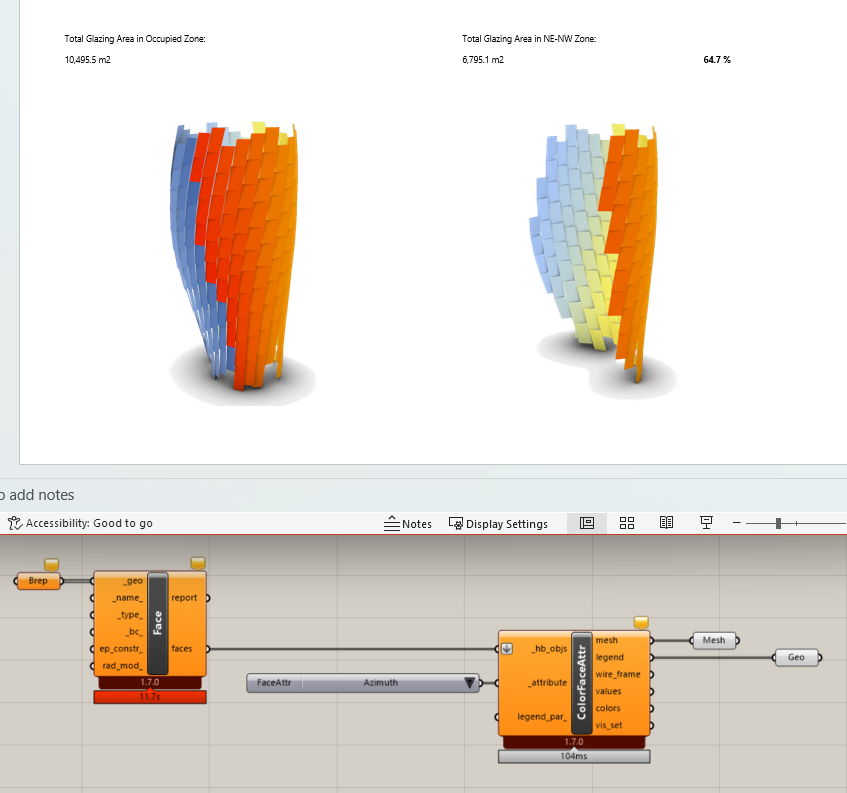Click the flatten arrow icon on _hb_objs
The width and height of the screenshot is (847, 793).
507,648
